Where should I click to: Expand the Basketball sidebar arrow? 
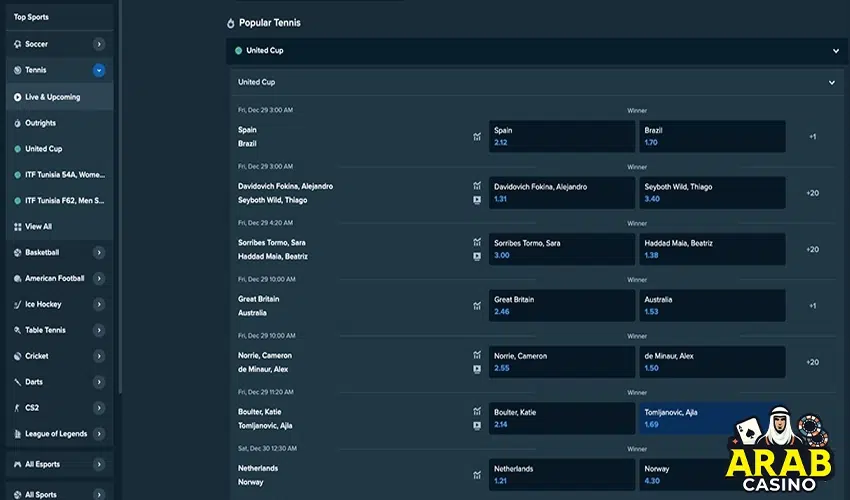99,252
